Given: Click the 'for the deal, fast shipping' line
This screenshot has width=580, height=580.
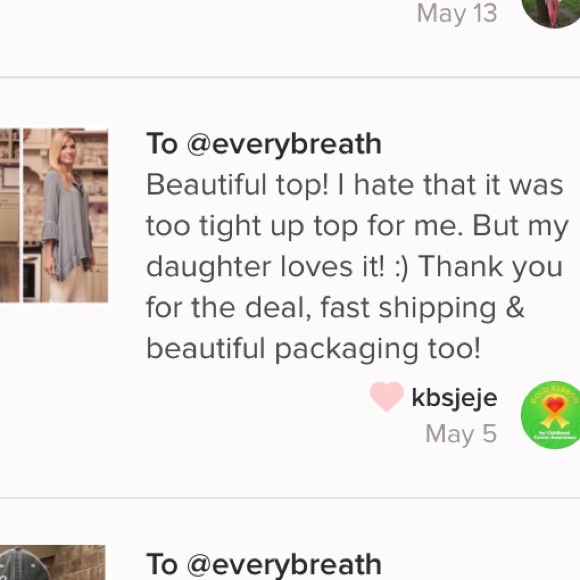Looking at the screenshot, I should 335,308.
